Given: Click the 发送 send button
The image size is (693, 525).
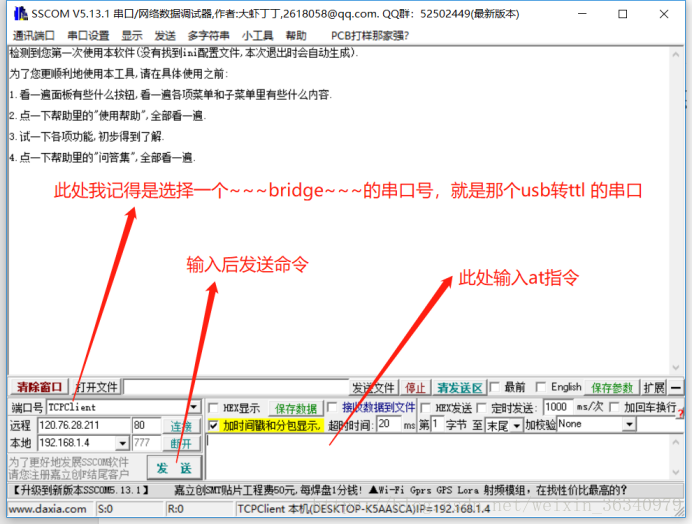Looking at the screenshot, I should tap(174, 468).
